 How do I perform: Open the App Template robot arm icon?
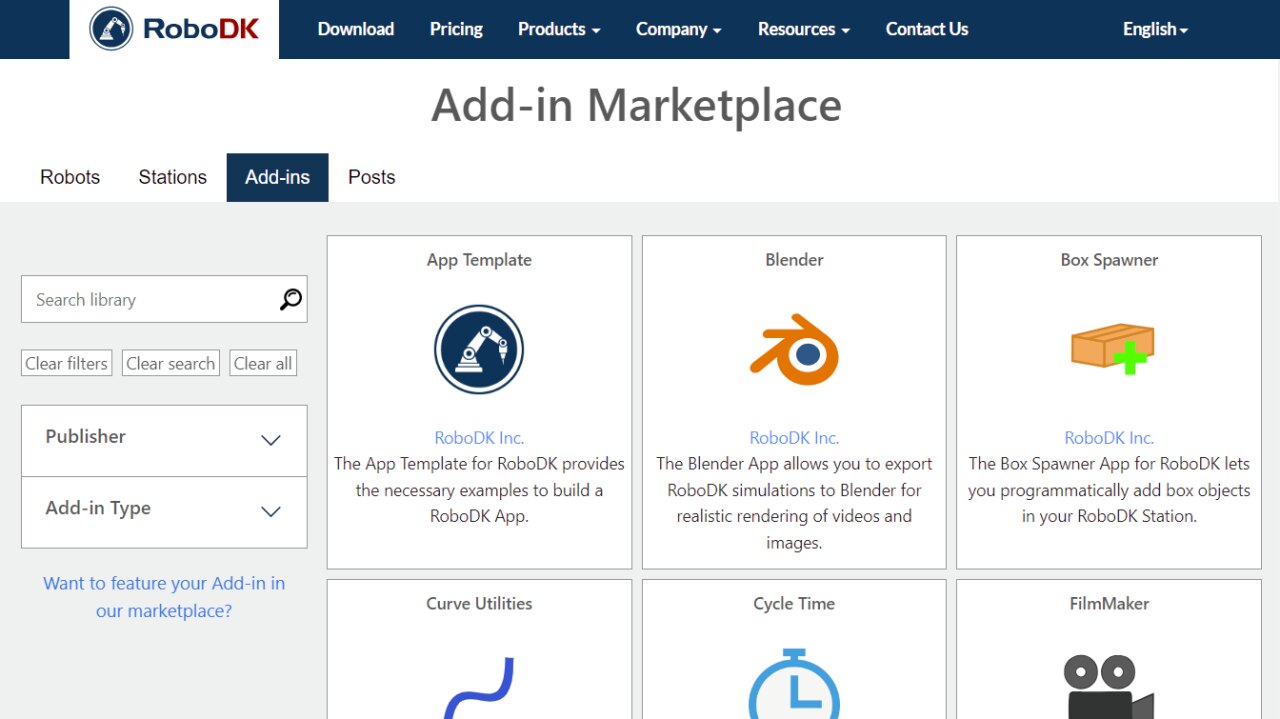[479, 350]
